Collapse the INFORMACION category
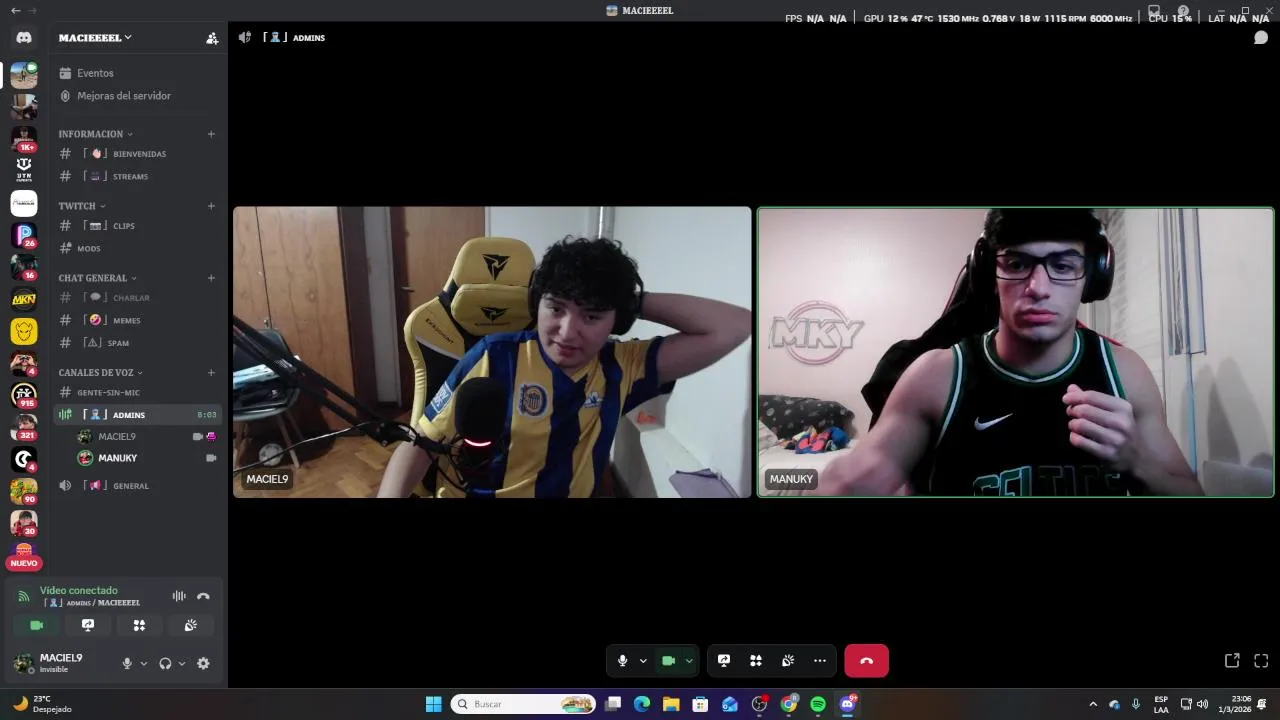This screenshot has height=720, width=1280. (95, 134)
